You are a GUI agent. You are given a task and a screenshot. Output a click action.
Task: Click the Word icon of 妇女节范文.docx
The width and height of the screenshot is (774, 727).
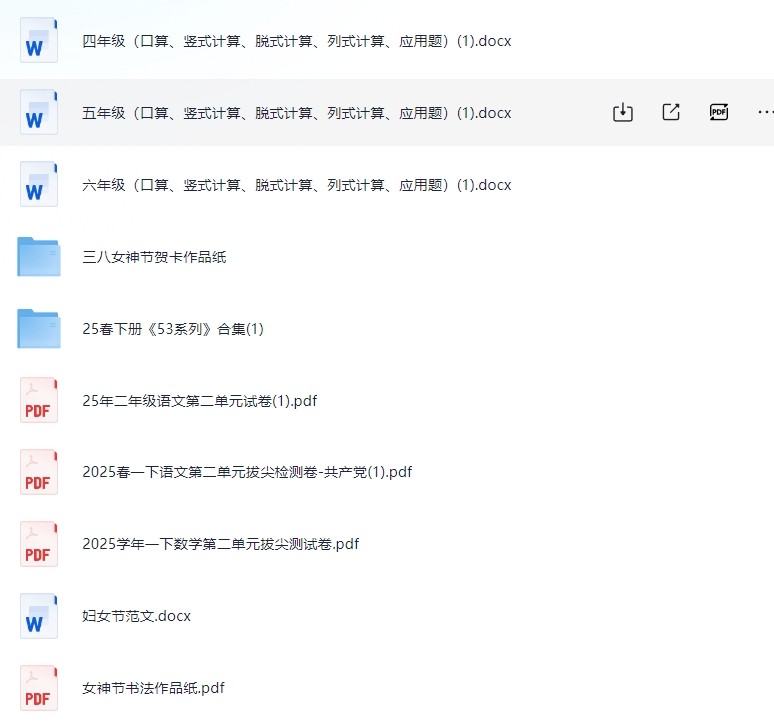[x=39, y=616]
